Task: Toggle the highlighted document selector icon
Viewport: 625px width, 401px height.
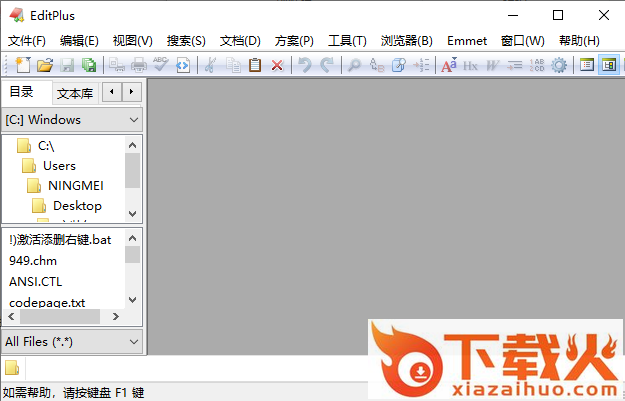Action: pyautogui.click(x=609, y=65)
